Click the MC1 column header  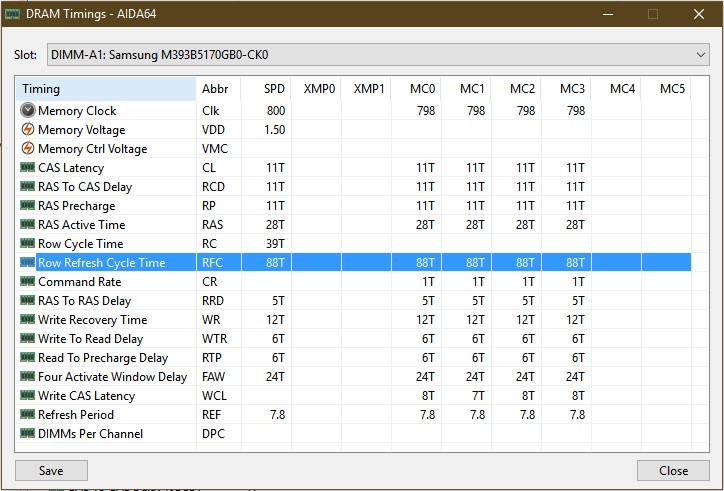pos(466,89)
